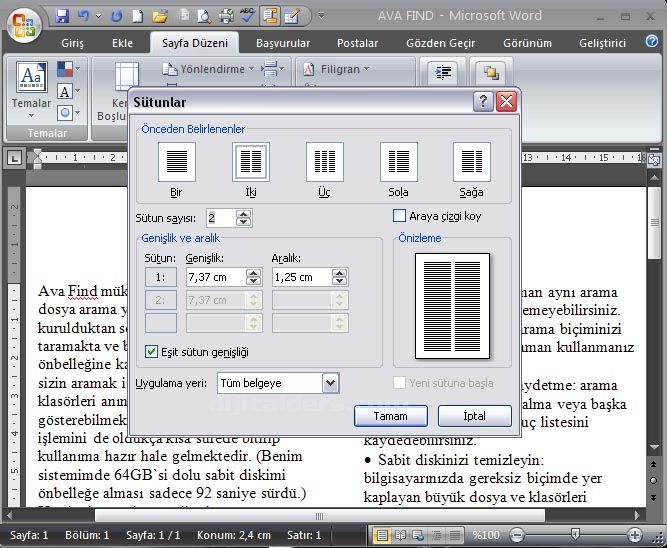Image resolution: width=667 pixels, height=548 pixels.
Task: Redo the last action
Action: [x=116, y=16]
